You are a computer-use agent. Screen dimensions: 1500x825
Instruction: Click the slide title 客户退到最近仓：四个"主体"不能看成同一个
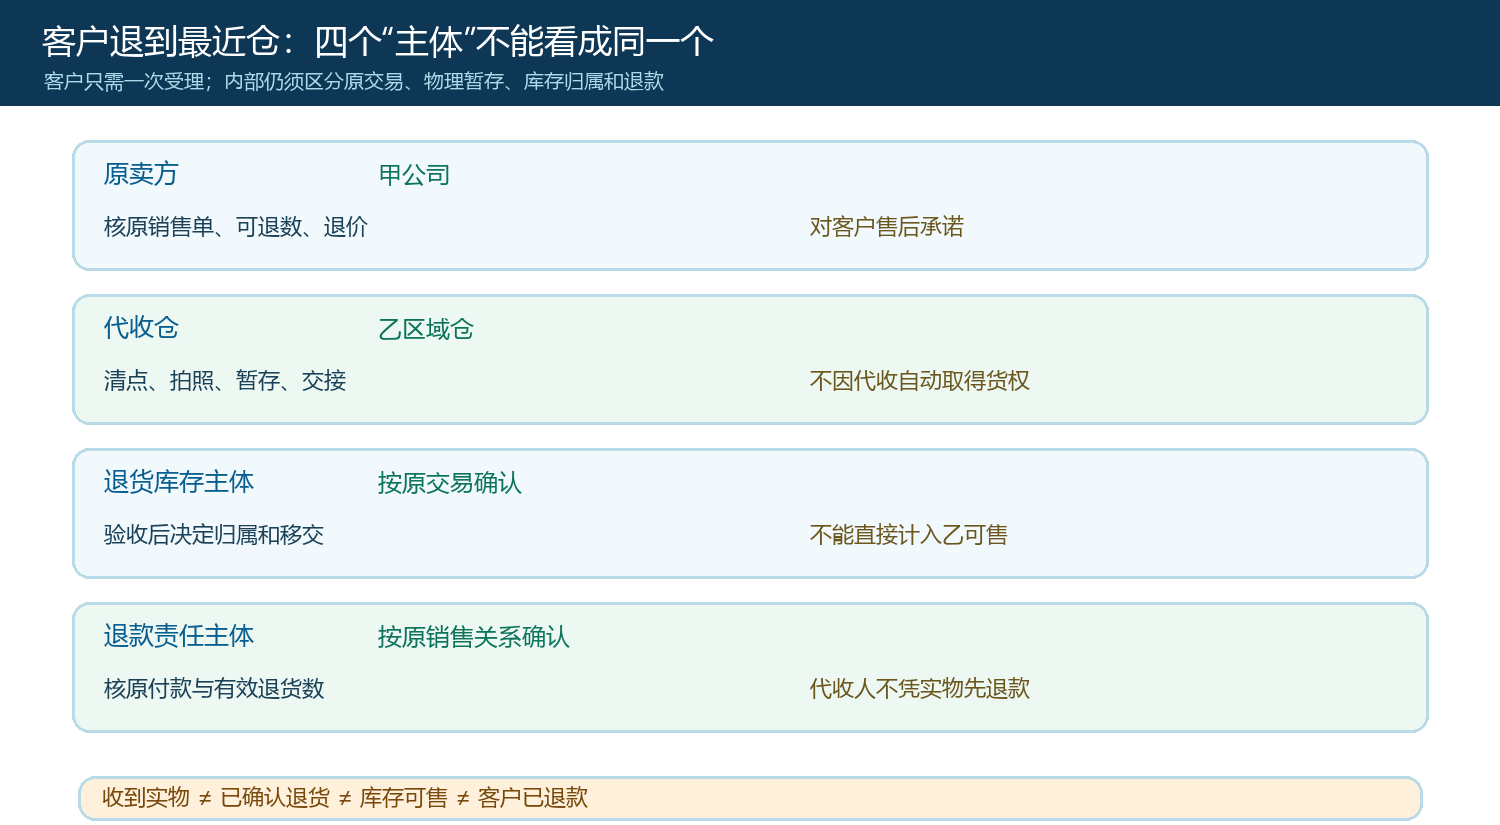pyautogui.click(x=378, y=42)
